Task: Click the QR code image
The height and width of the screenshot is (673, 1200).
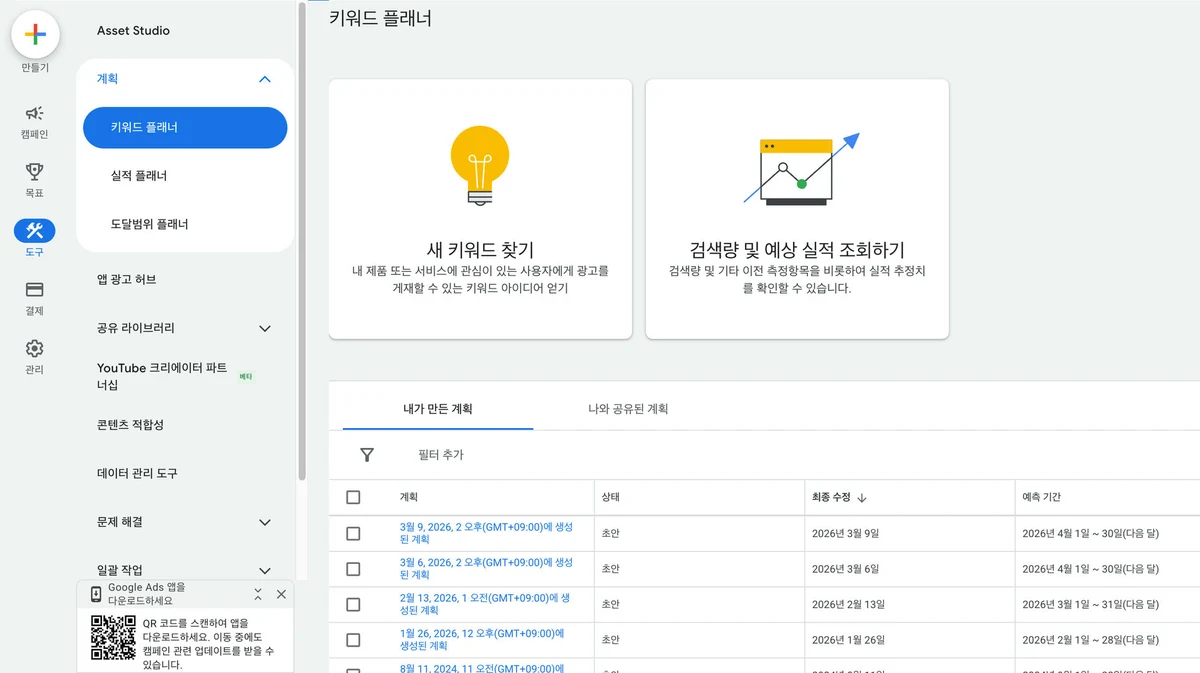Action: [113, 637]
